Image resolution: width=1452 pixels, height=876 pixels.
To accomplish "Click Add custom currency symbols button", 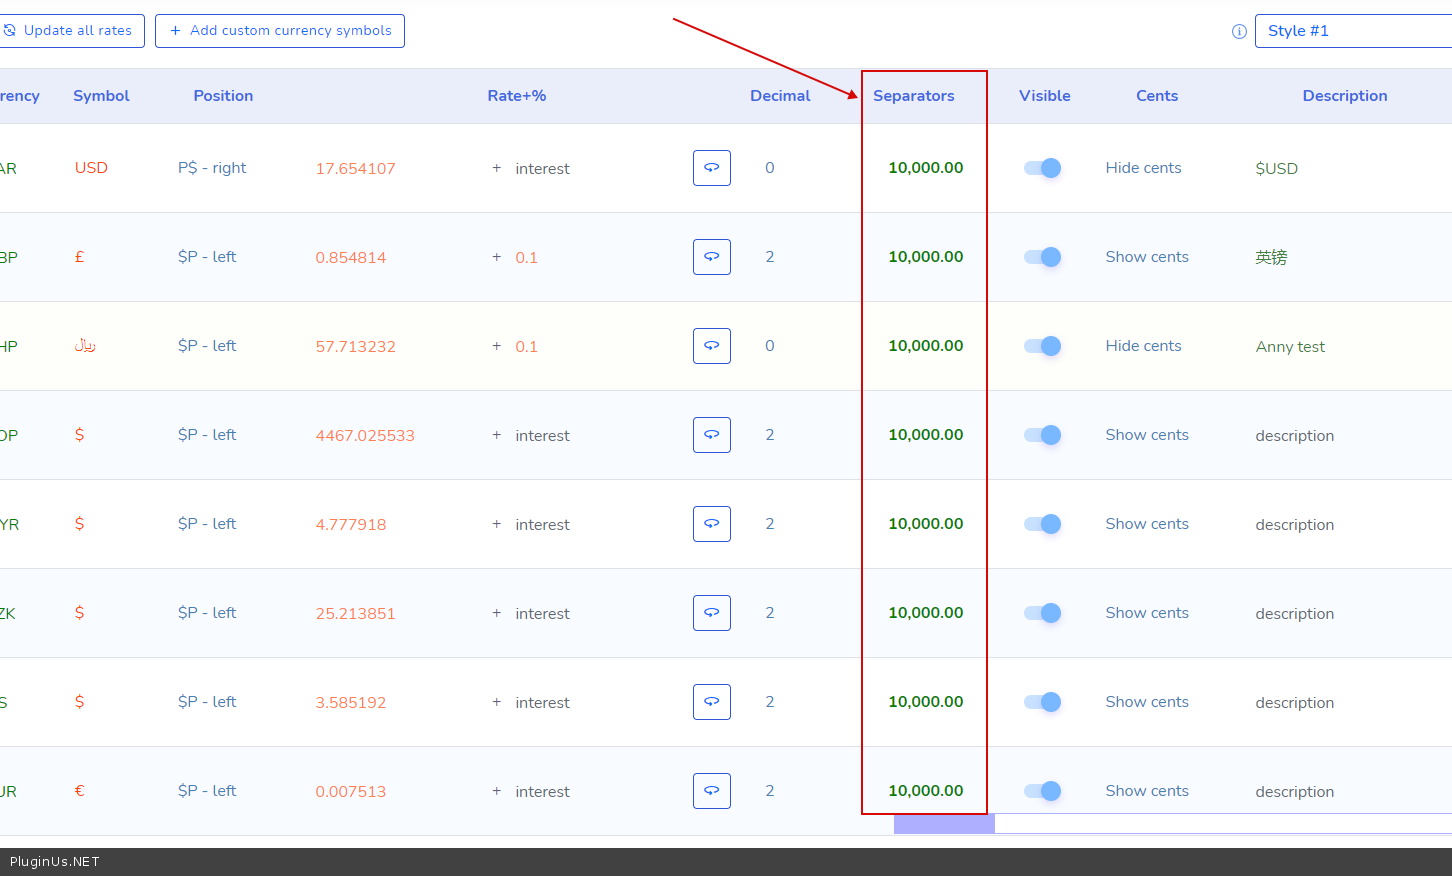I will pyautogui.click(x=280, y=31).
